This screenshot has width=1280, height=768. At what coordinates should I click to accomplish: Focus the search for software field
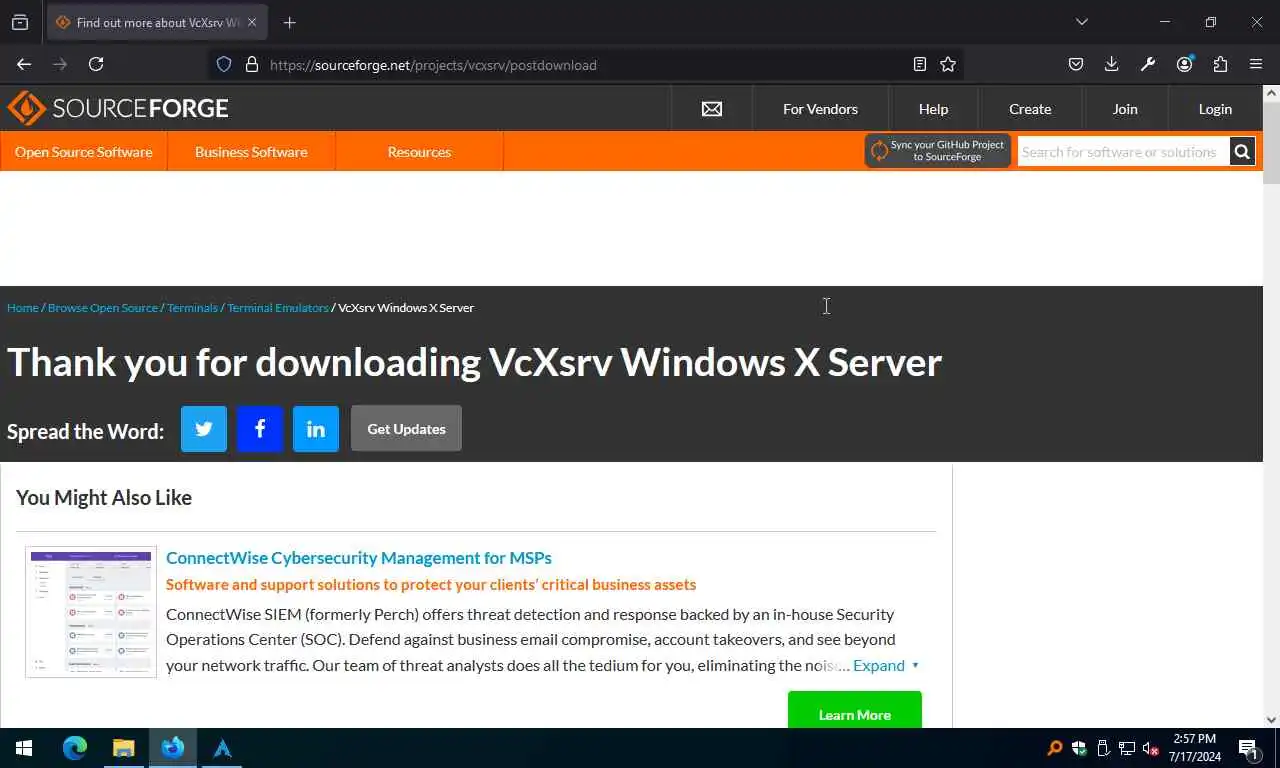point(1123,152)
